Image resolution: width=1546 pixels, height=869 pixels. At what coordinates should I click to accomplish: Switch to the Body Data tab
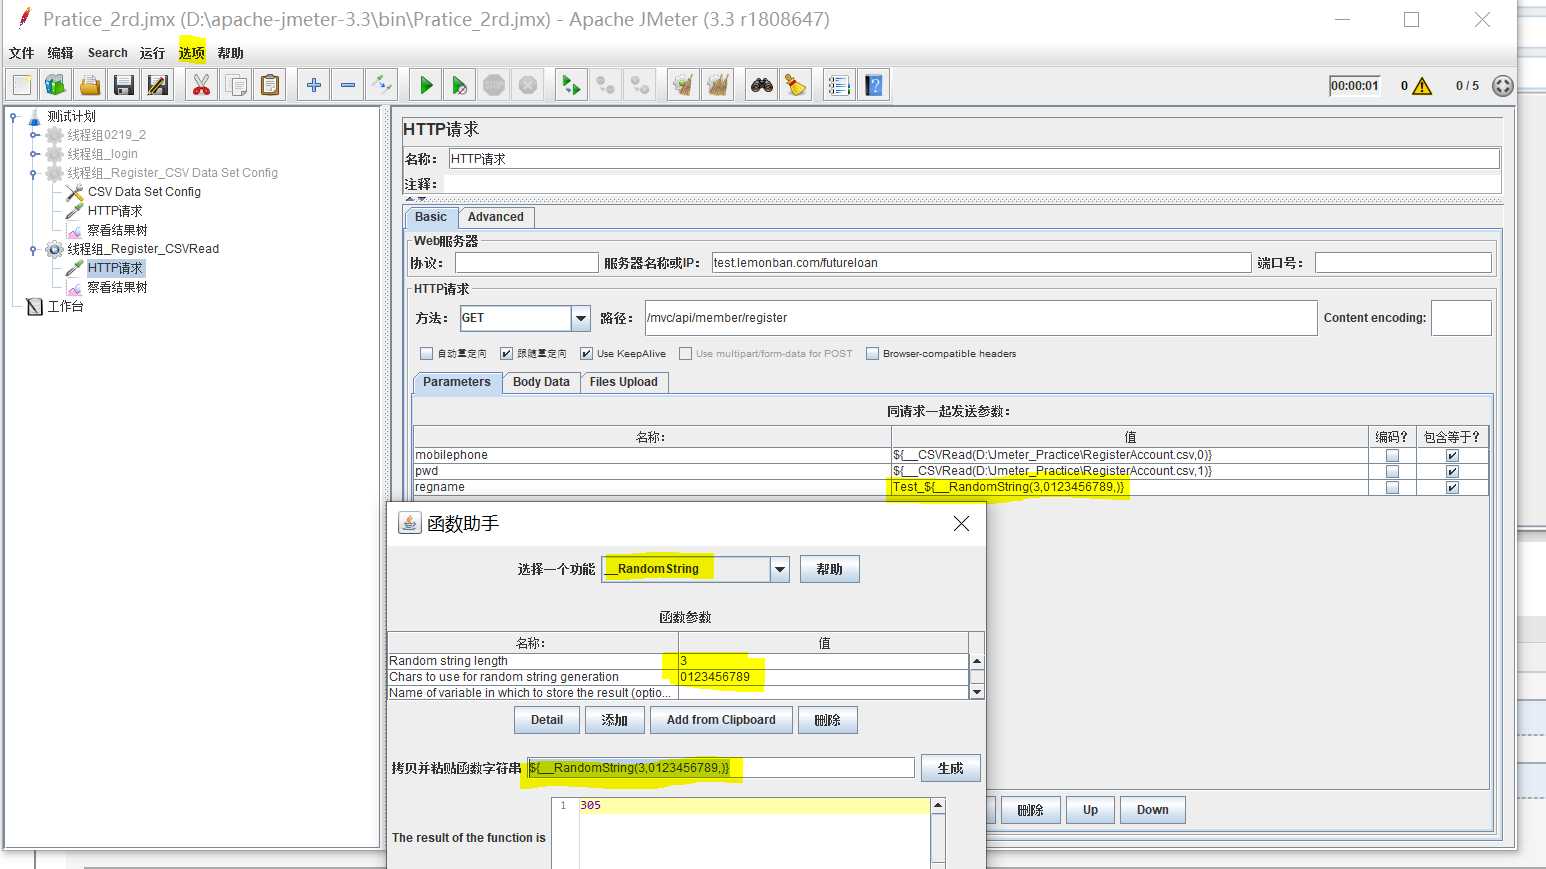click(541, 382)
